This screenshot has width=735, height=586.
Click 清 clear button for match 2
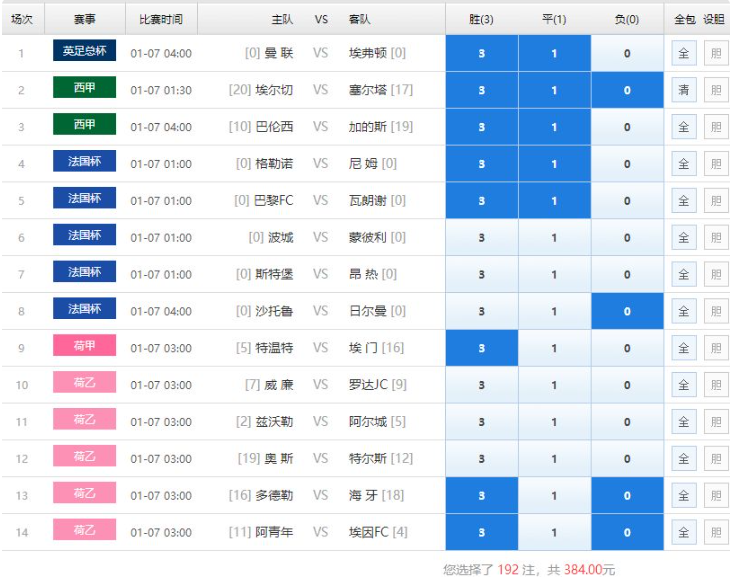pos(683,90)
